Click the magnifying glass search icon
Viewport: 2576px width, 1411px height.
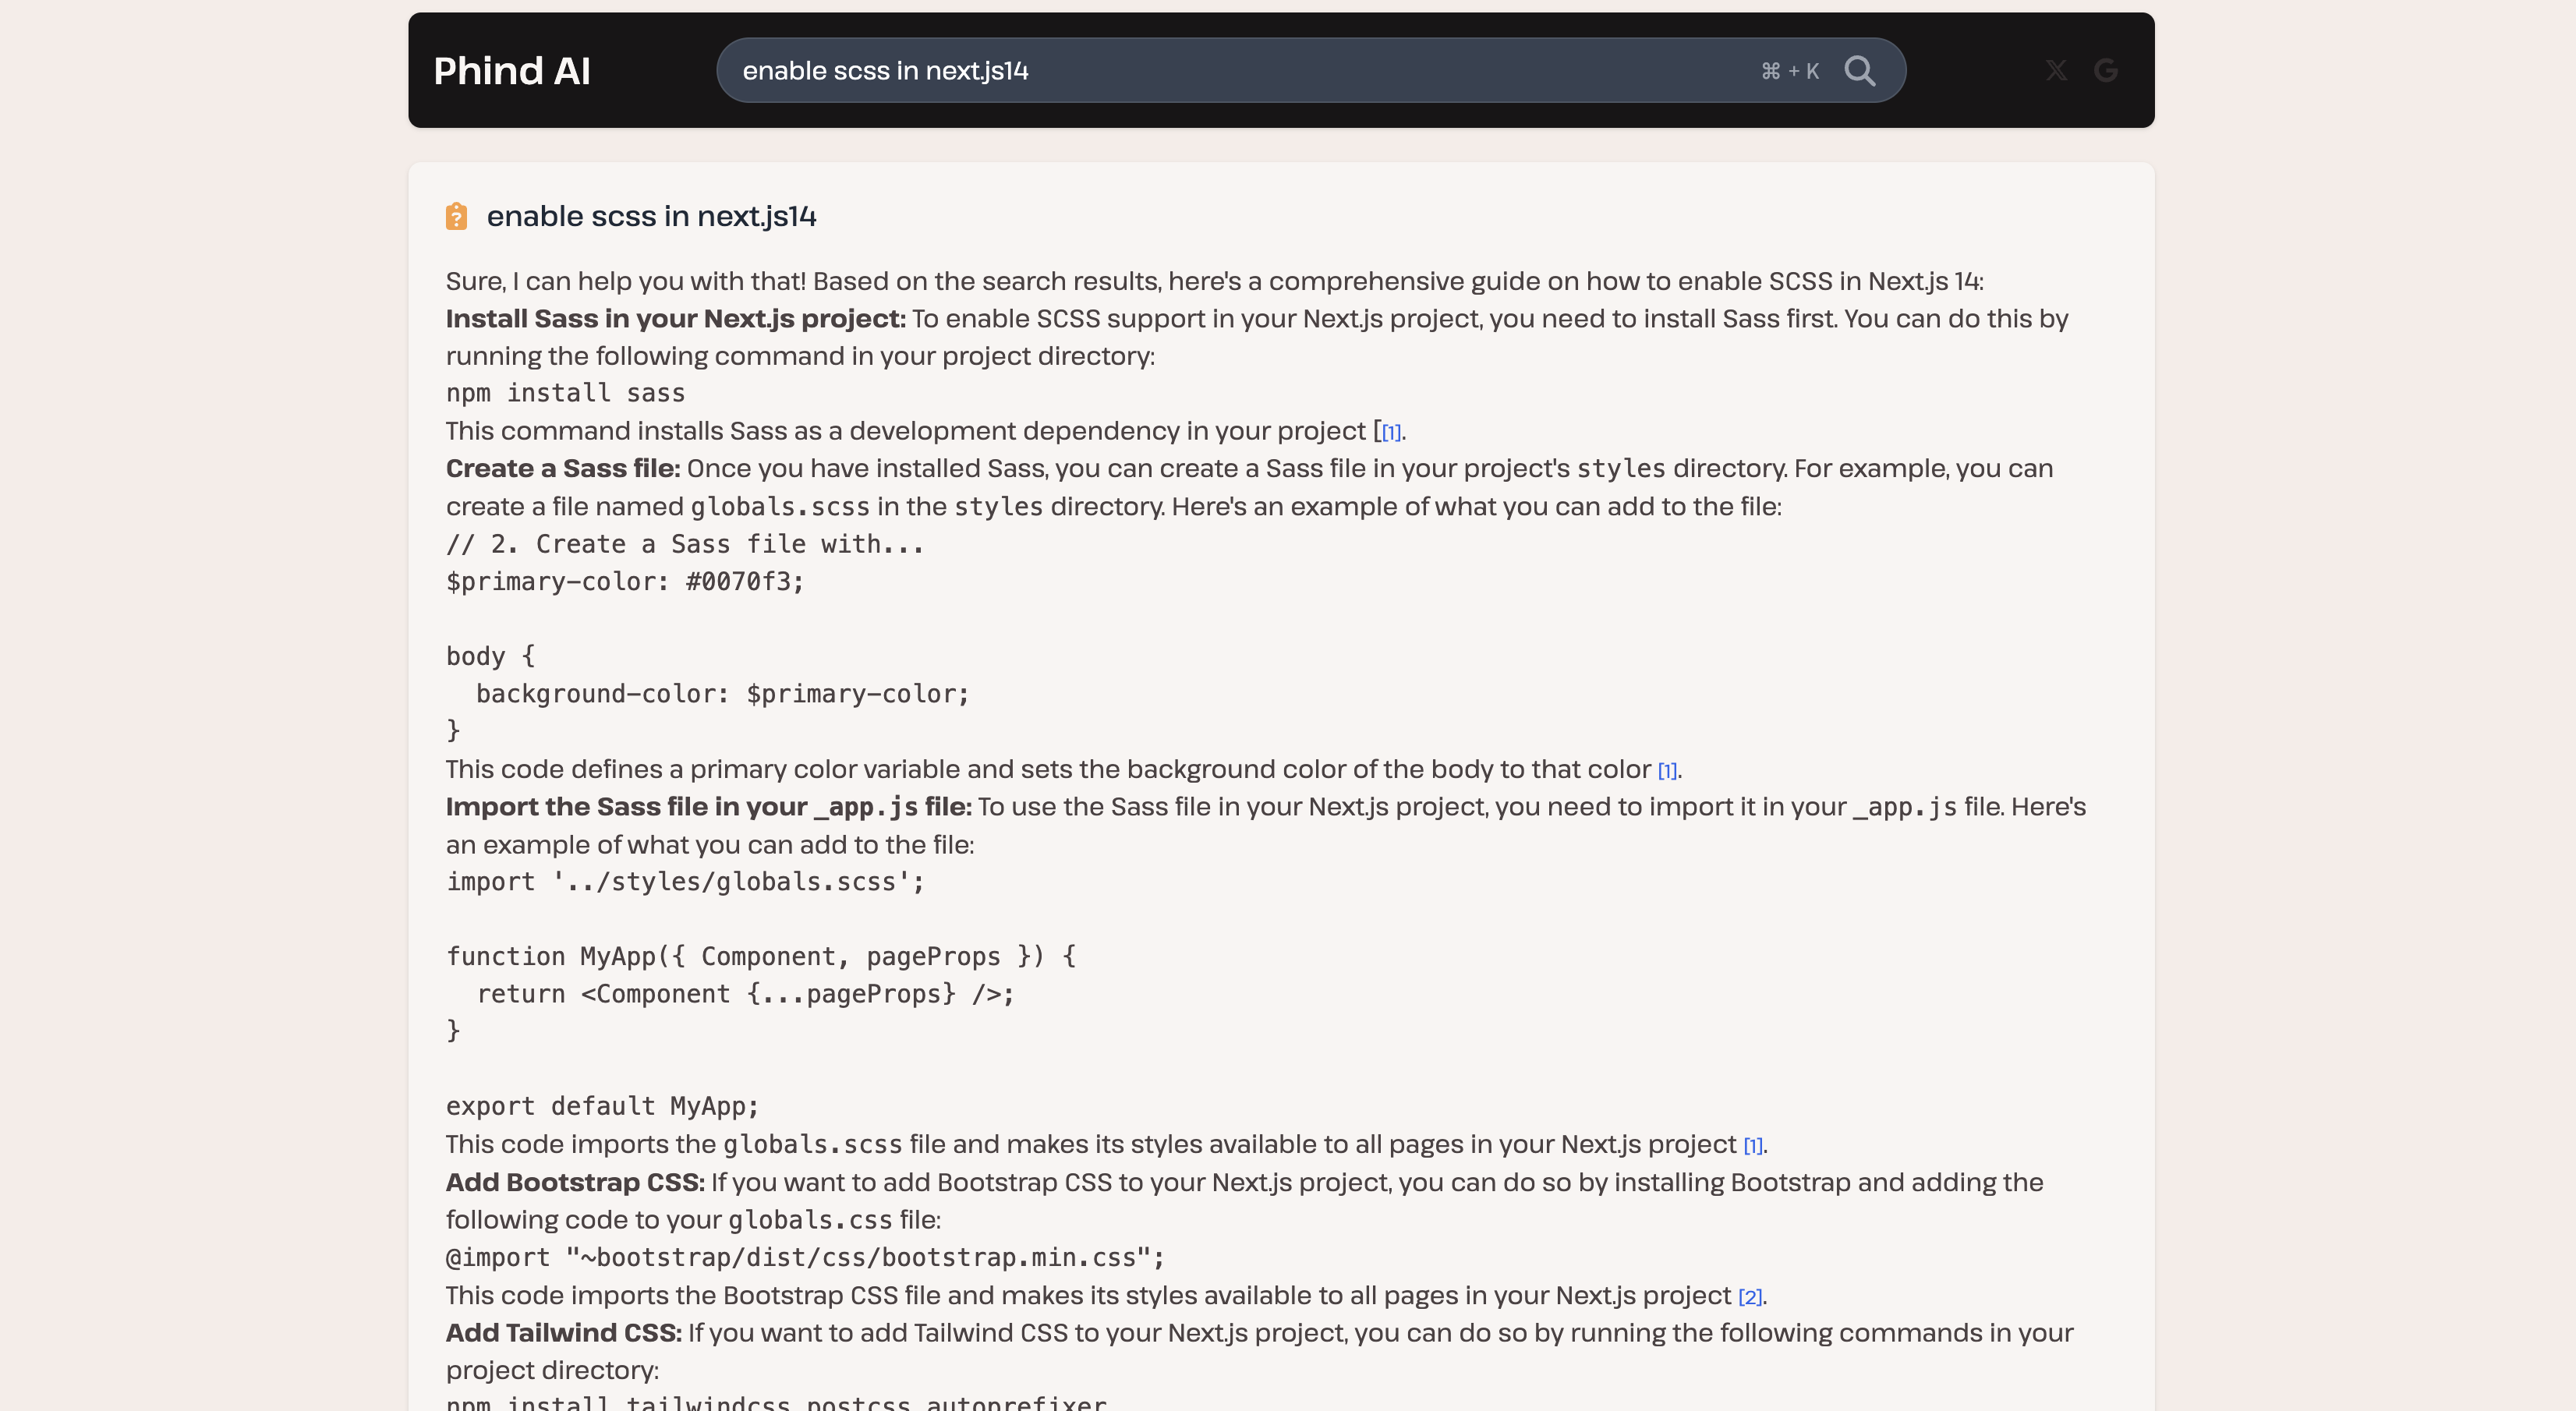[x=1859, y=71]
